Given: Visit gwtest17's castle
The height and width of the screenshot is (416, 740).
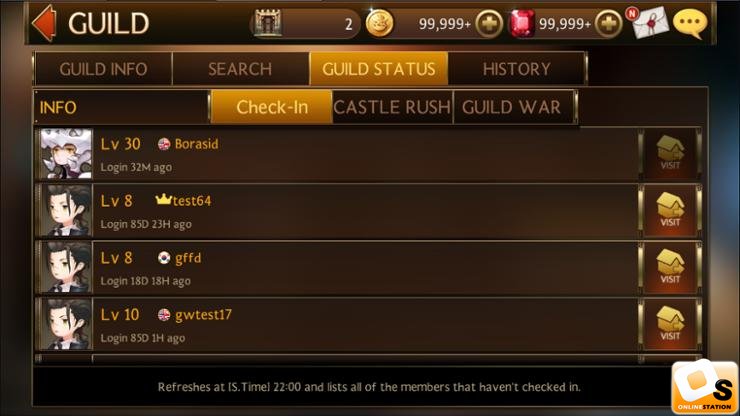Looking at the screenshot, I should [670, 324].
